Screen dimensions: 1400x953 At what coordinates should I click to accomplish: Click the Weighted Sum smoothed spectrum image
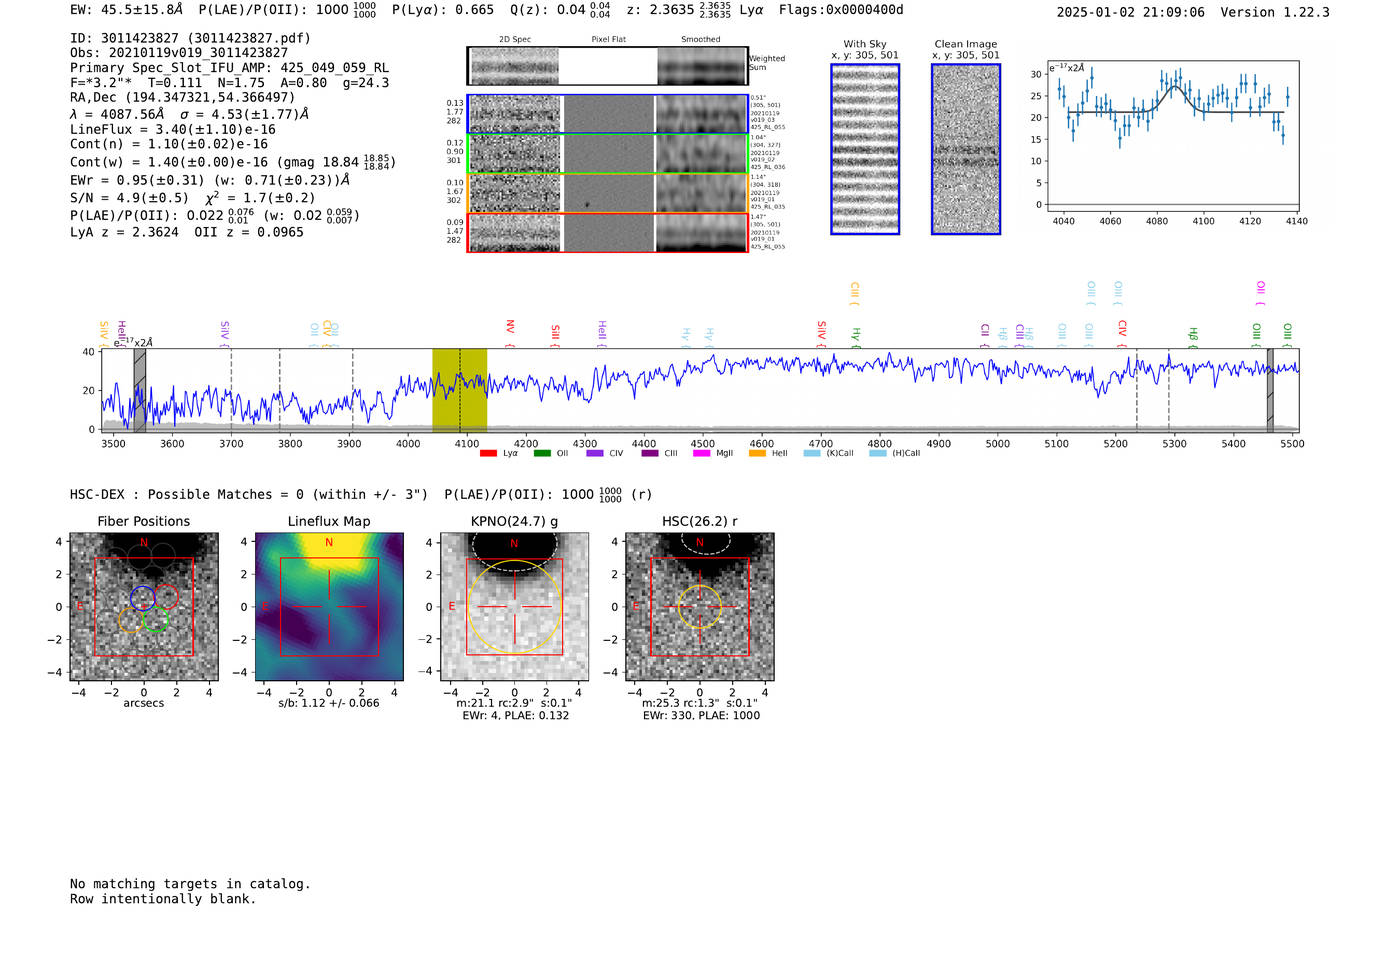pyautogui.click(x=701, y=66)
